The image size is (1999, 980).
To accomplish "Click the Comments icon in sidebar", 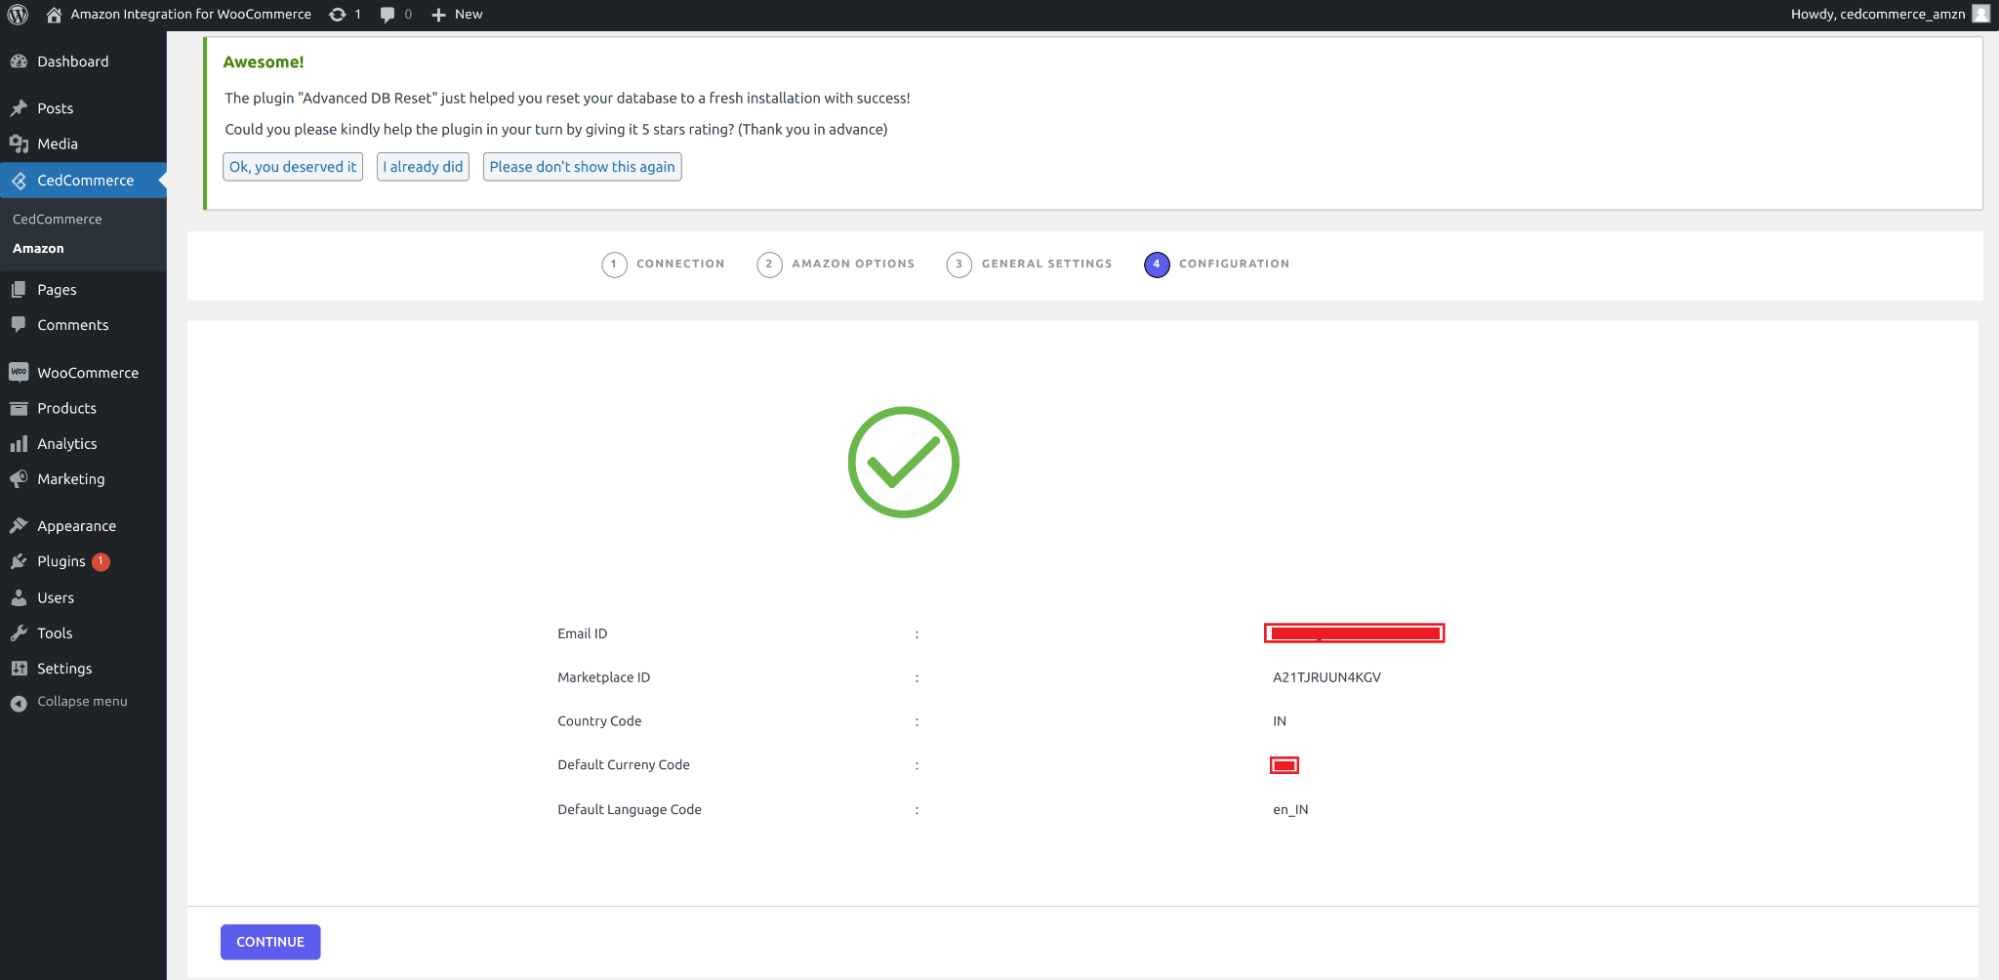I will (x=19, y=325).
